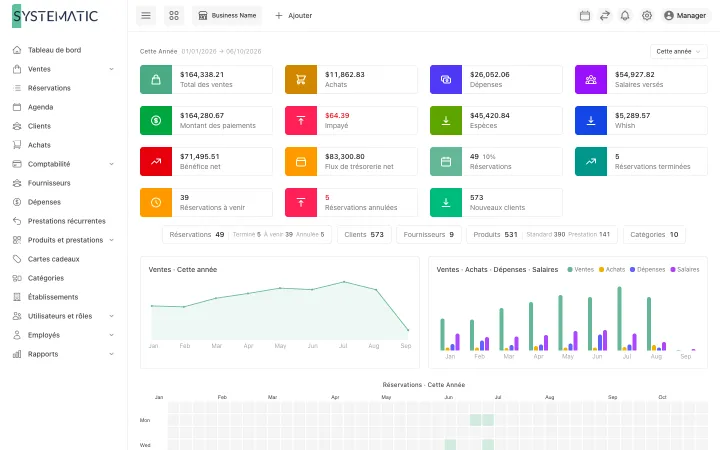Expand Produits et prestations chevron
This screenshot has width=720, height=450.
pos(111,240)
